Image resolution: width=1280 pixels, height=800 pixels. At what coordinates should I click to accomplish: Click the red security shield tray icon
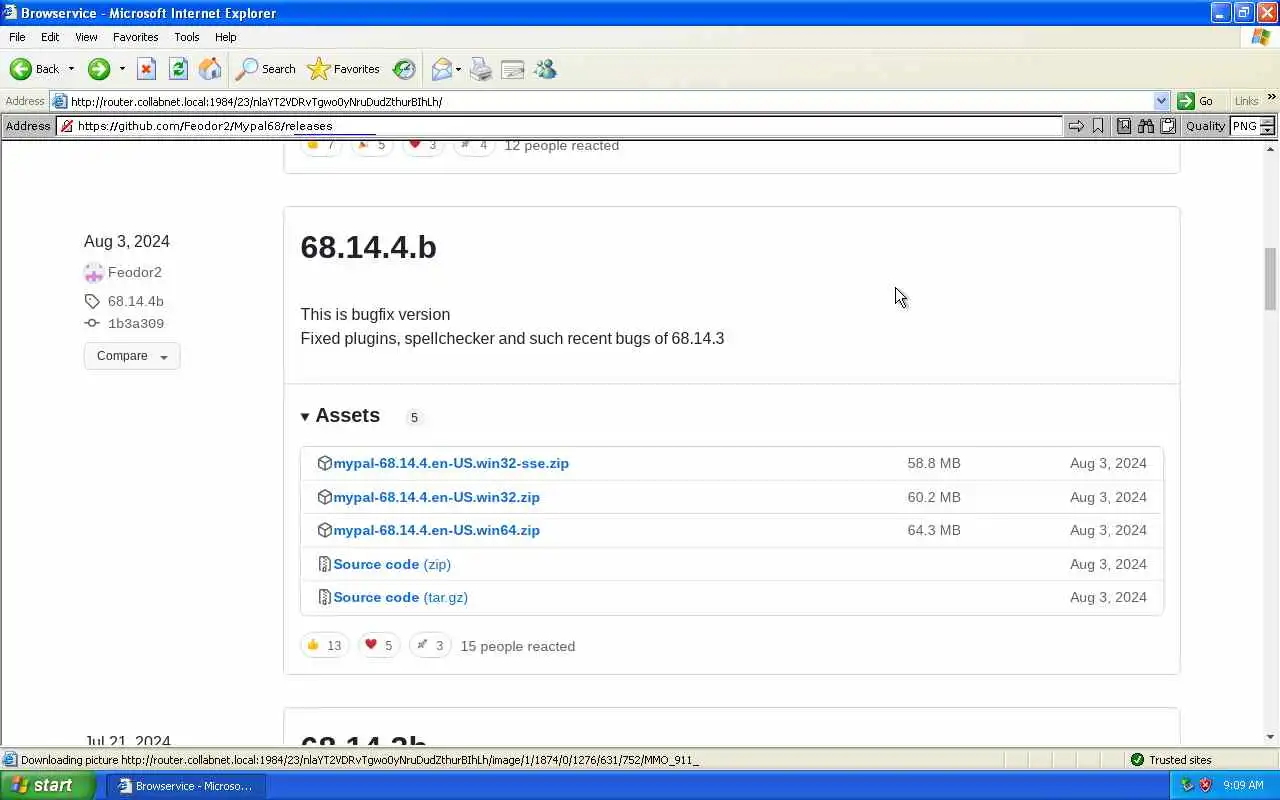(1205, 785)
